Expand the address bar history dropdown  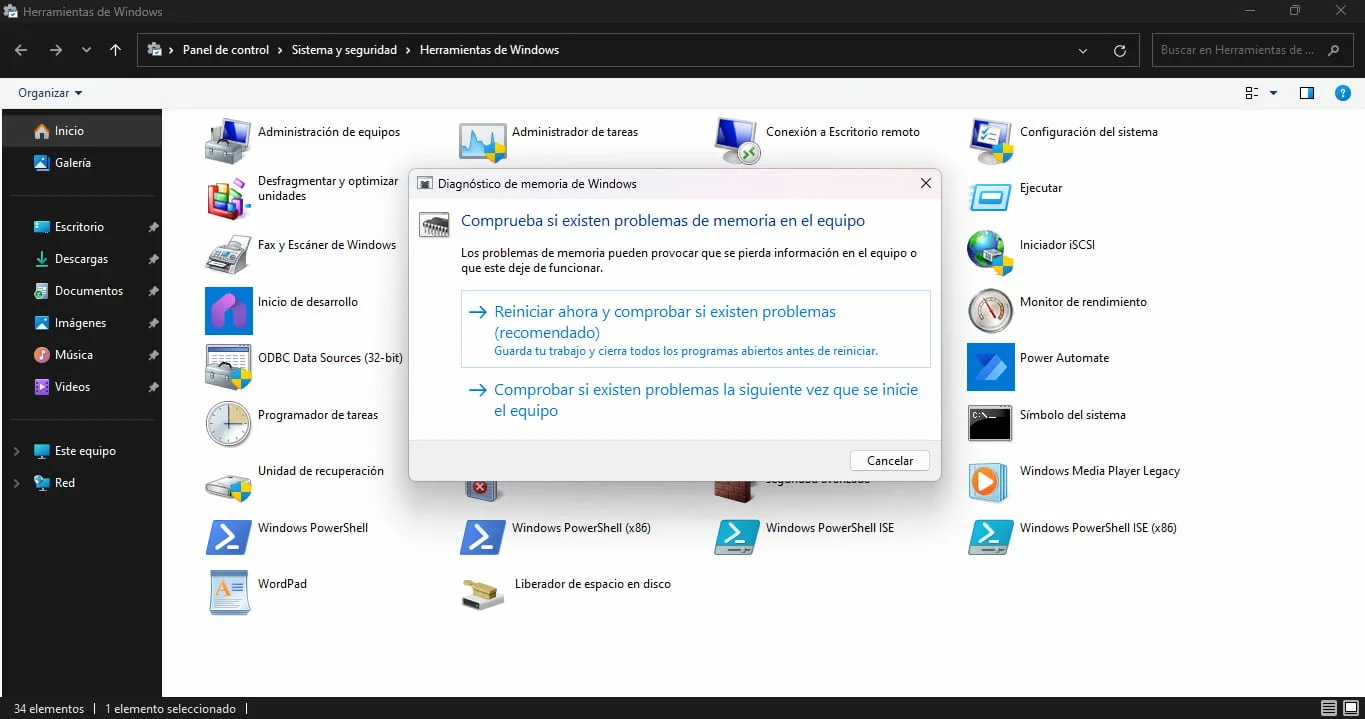pos(1084,50)
